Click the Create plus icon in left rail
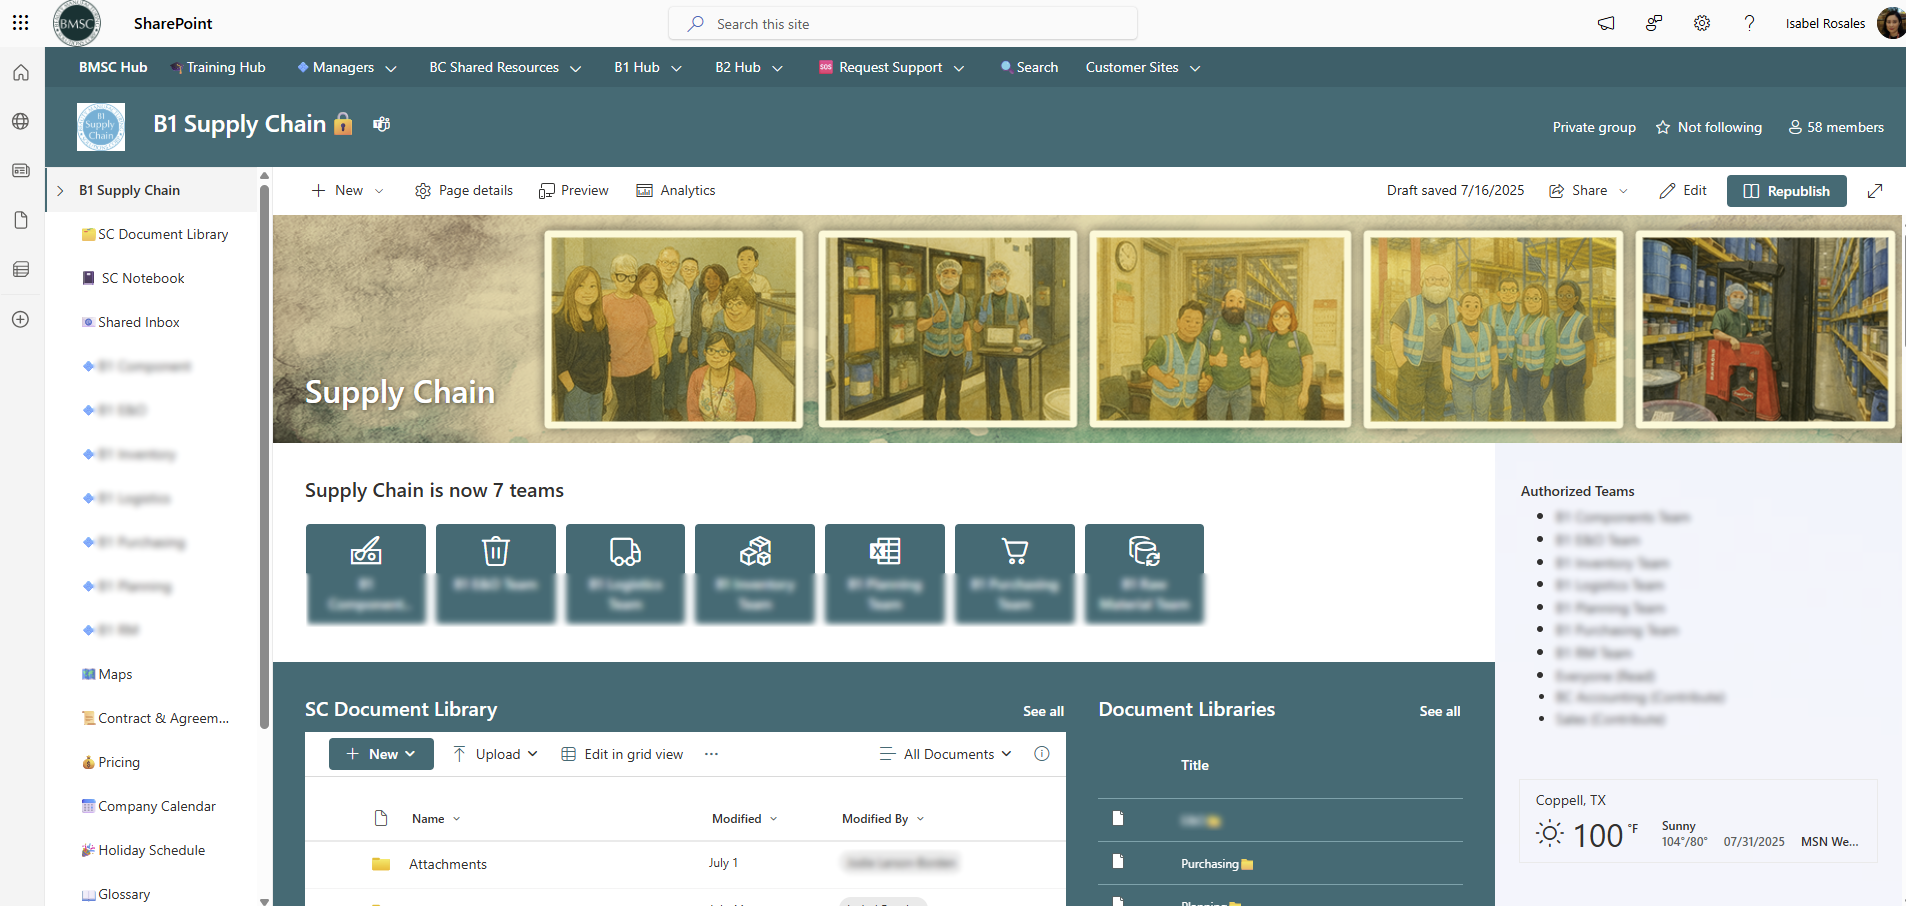Viewport: 1906px width, 906px height. click(x=21, y=319)
